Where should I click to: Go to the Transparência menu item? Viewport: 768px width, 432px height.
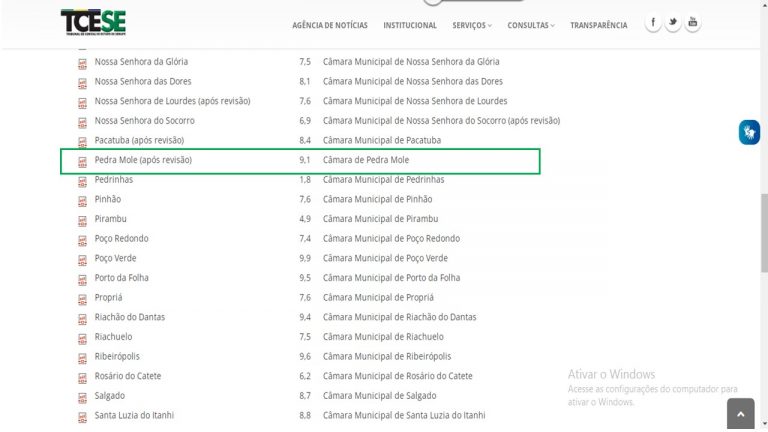[x=599, y=25]
